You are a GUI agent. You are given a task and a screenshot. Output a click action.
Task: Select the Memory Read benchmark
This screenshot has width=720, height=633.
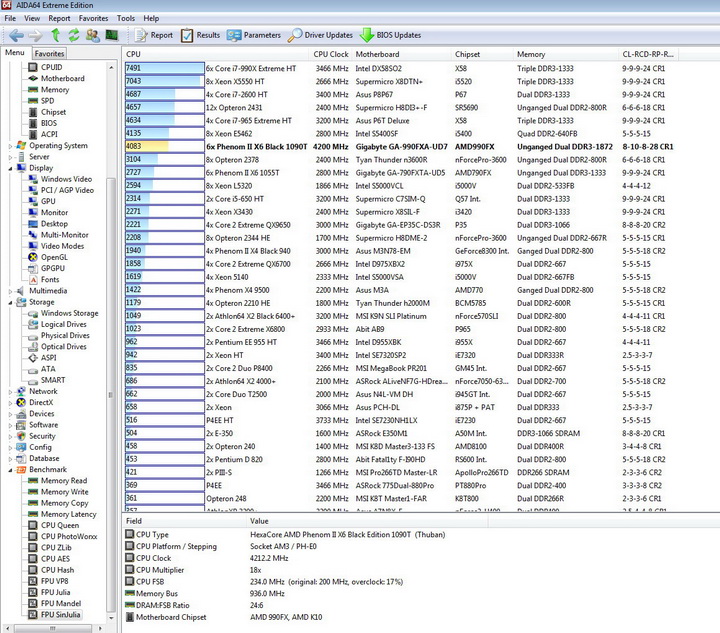(57, 481)
